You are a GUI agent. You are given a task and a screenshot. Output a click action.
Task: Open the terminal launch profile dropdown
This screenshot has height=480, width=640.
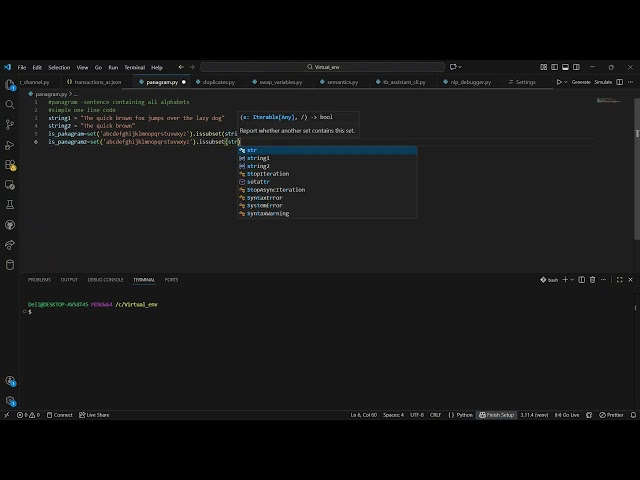click(x=572, y=280)
